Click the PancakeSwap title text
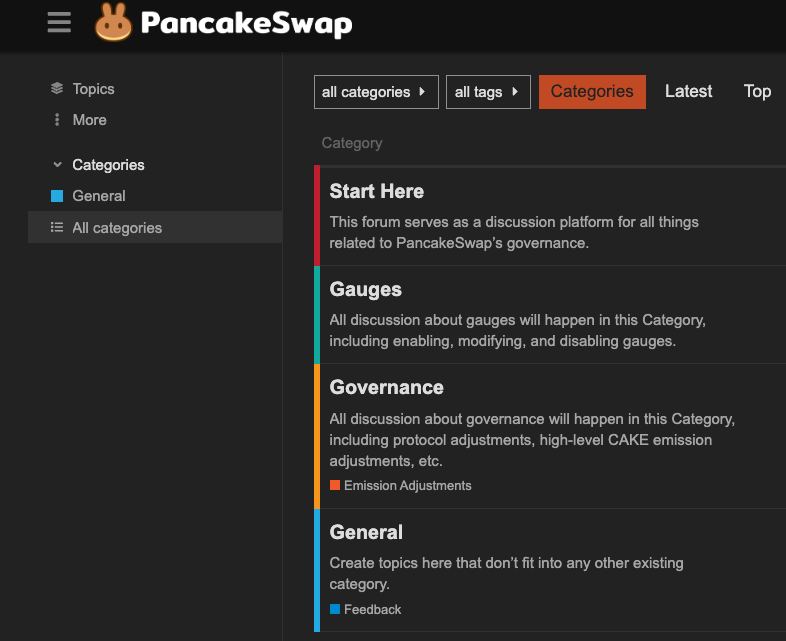This screenshot has width=786, height=641. tap(246, 23)
